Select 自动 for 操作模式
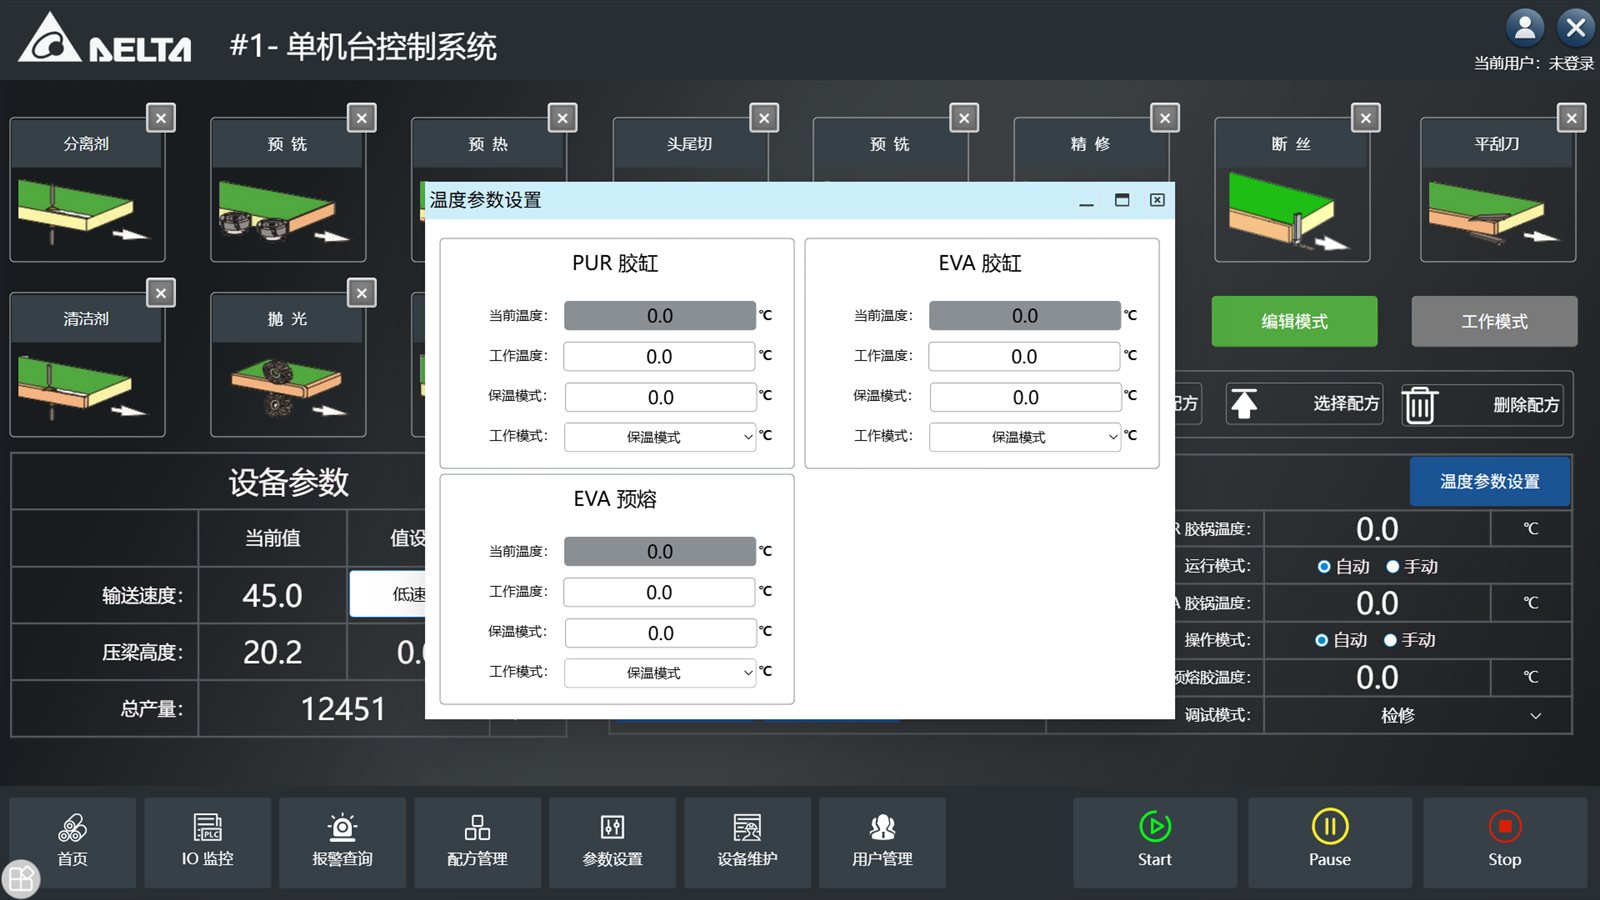Image resolution: width=1600 pixels, height=900 pixels. pyautogui.click(x=1341, y=640)
